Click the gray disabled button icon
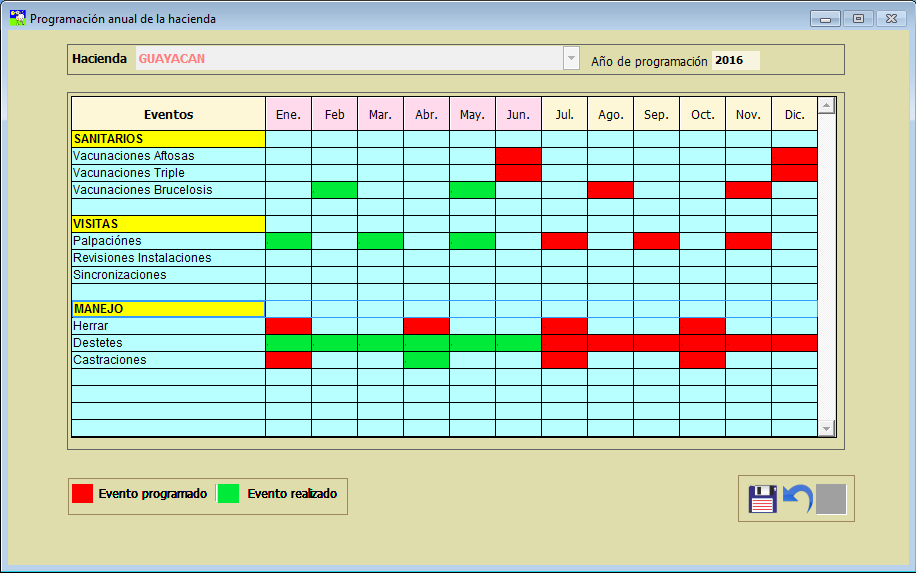The width and height of the screenshot is (916, 573). 831,499
